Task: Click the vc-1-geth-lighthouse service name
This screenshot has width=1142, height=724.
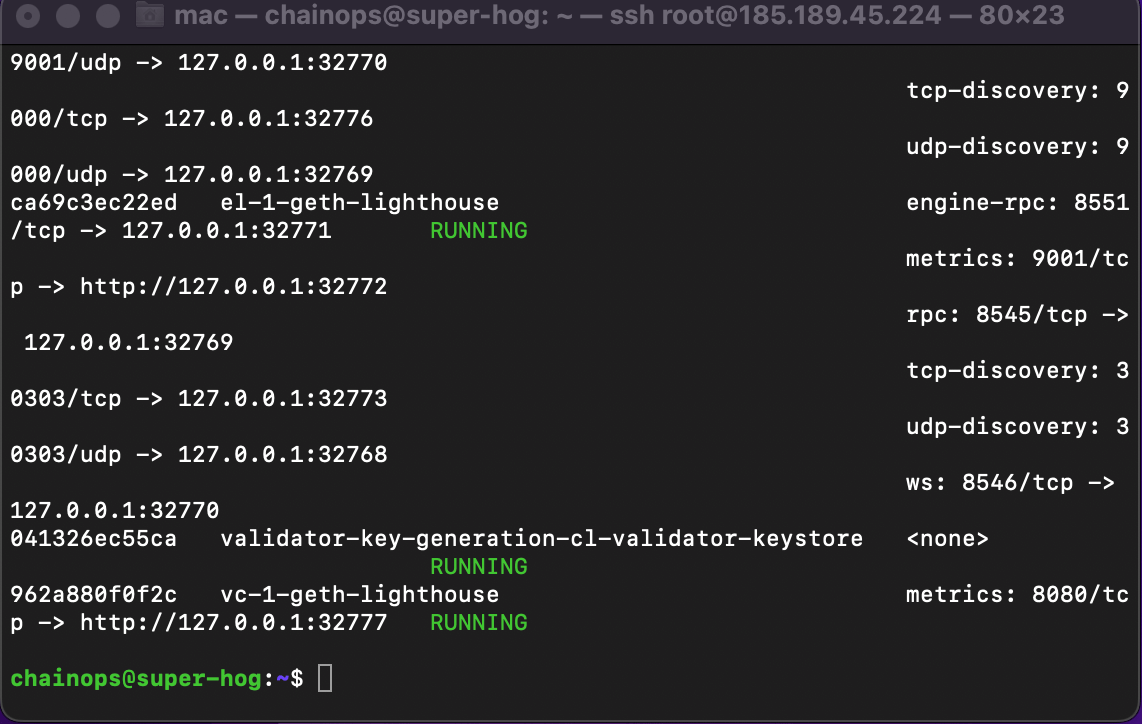Action: [x=359, y=595]
